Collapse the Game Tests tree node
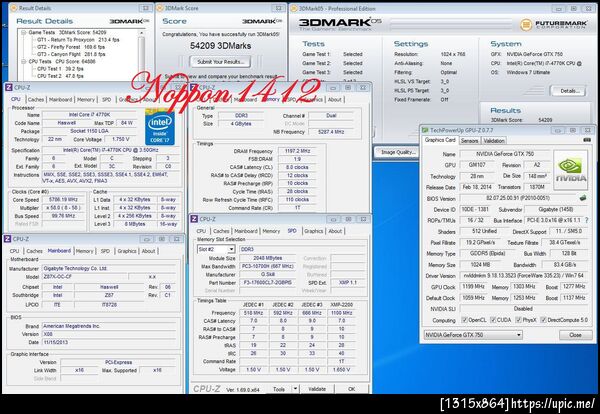 pos(24,33)
